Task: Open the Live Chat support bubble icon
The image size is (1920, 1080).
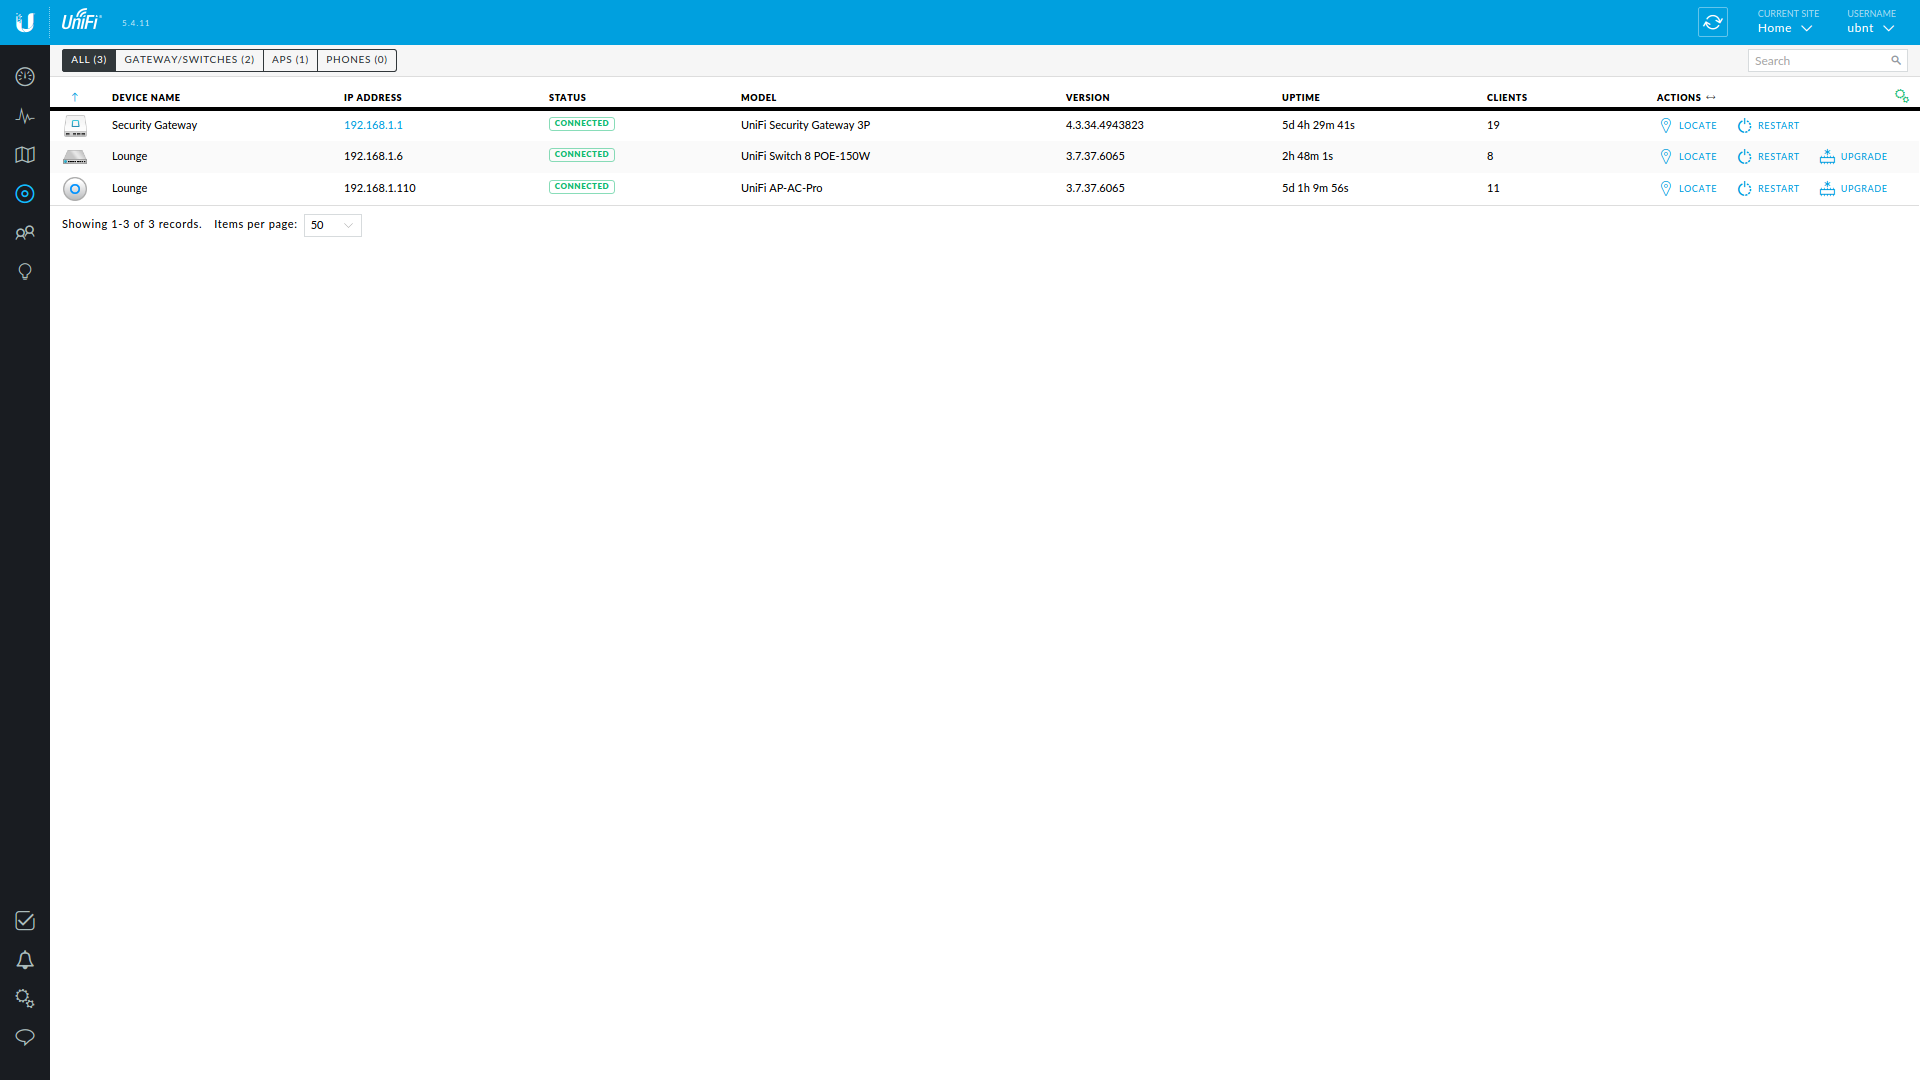Action: (x=25, y=1037)
